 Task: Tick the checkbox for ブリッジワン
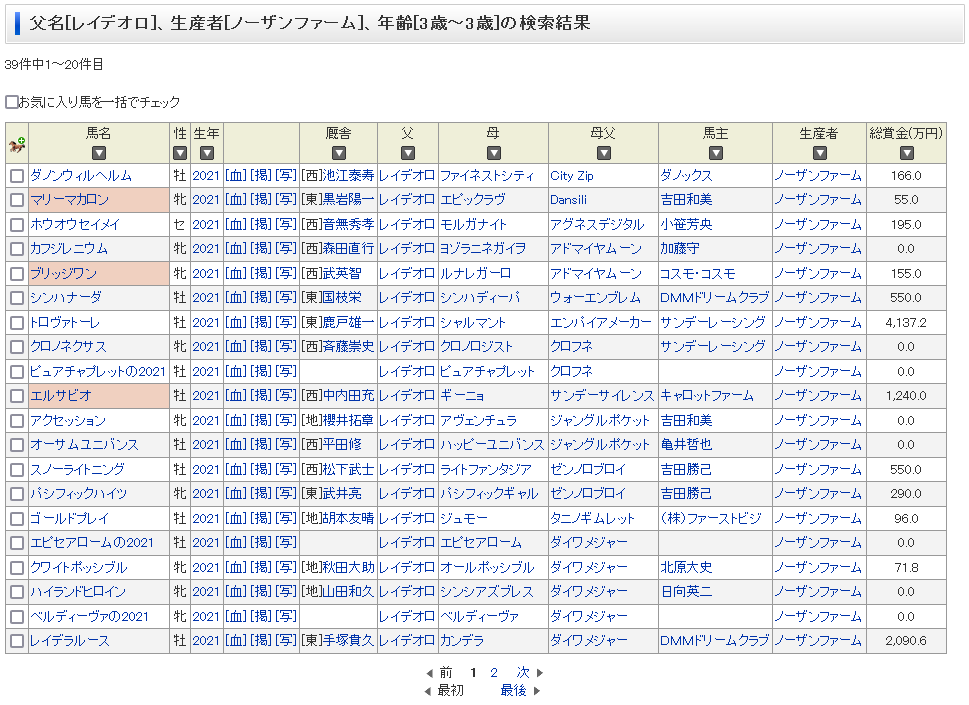tap(17, 274)
